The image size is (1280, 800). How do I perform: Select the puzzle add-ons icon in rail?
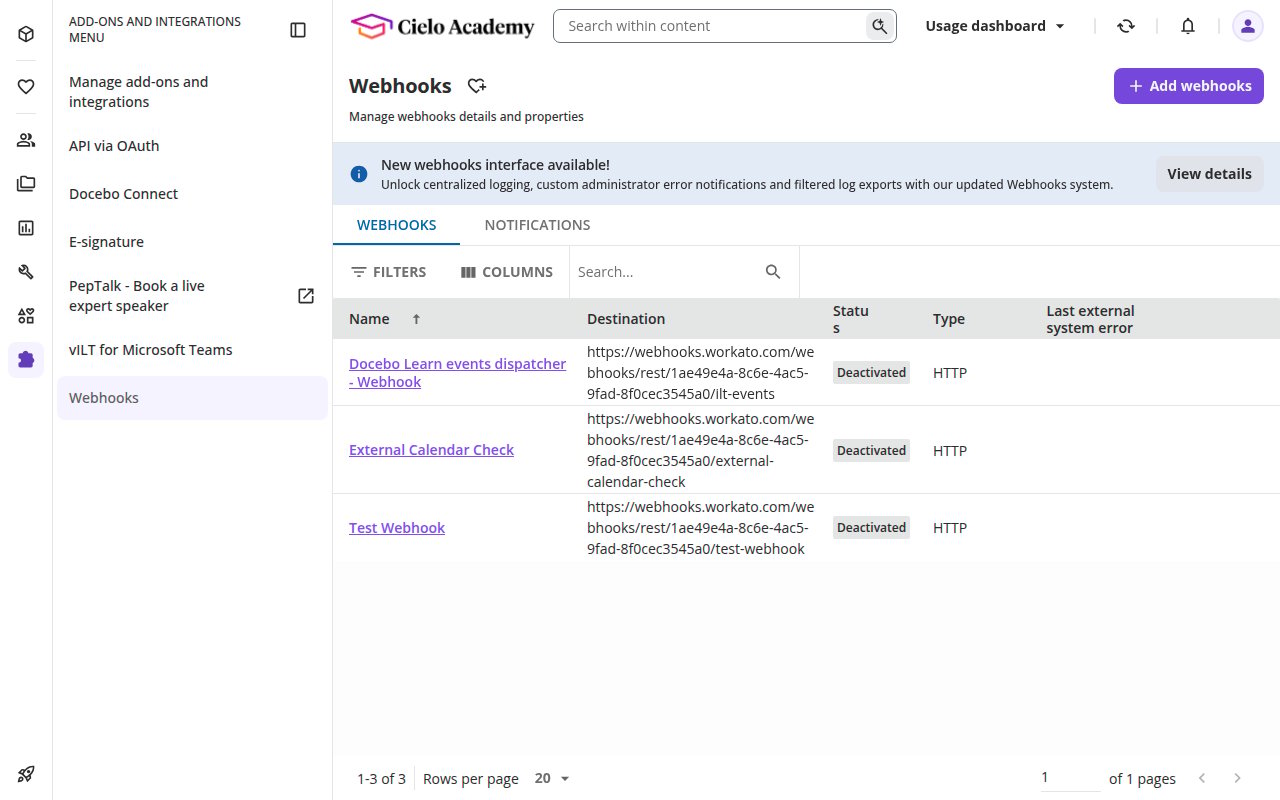(x=26, y=360)
